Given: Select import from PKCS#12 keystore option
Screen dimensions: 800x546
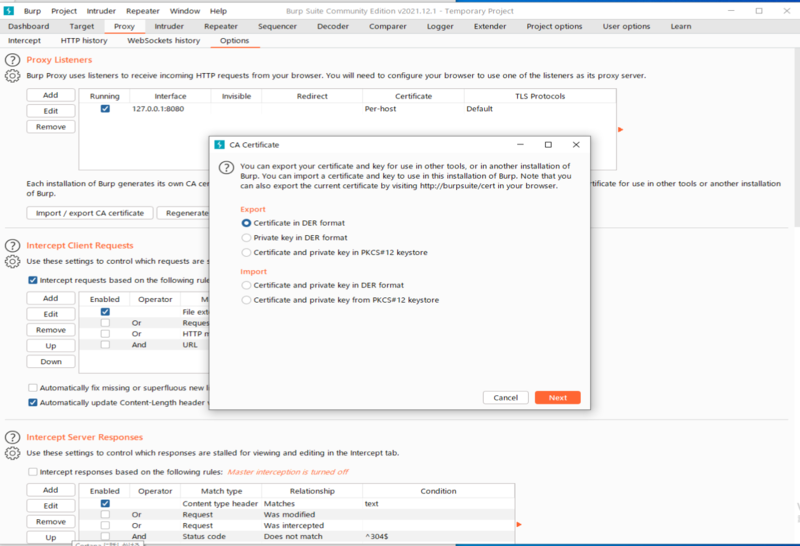Looking at the screenshot, I should click(x=246, y=300).
